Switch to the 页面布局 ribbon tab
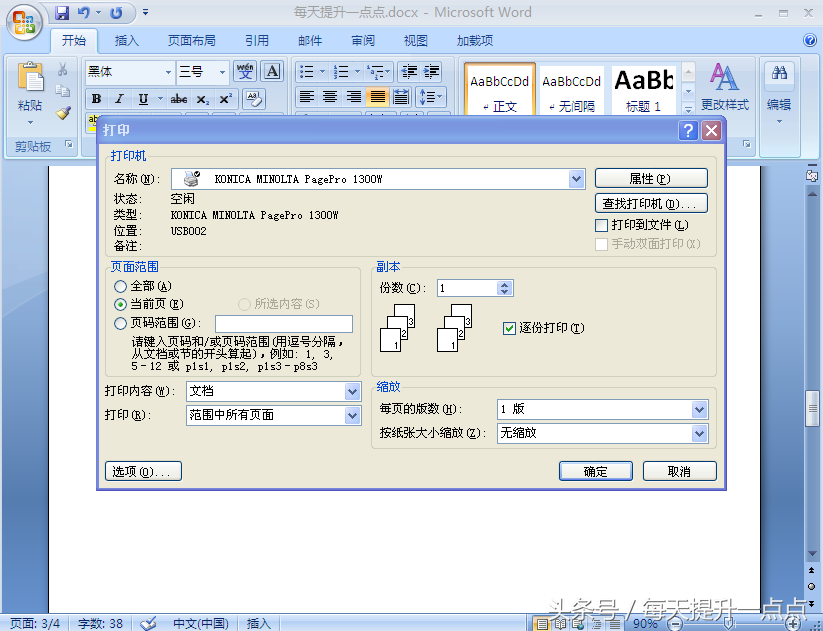Viewport: 823px width, 631px height. pos(192,40)
